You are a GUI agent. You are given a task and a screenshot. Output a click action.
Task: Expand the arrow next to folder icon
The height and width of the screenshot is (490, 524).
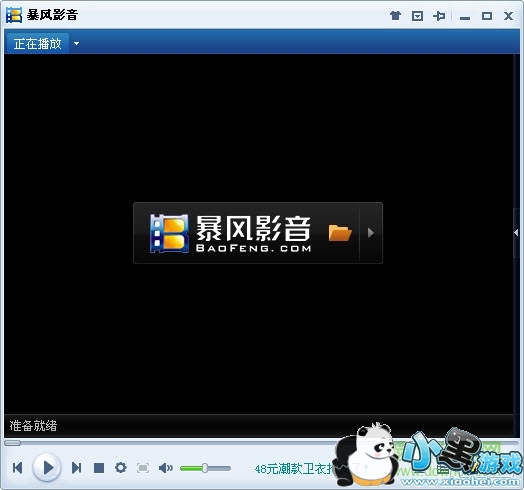click(370, 233)
